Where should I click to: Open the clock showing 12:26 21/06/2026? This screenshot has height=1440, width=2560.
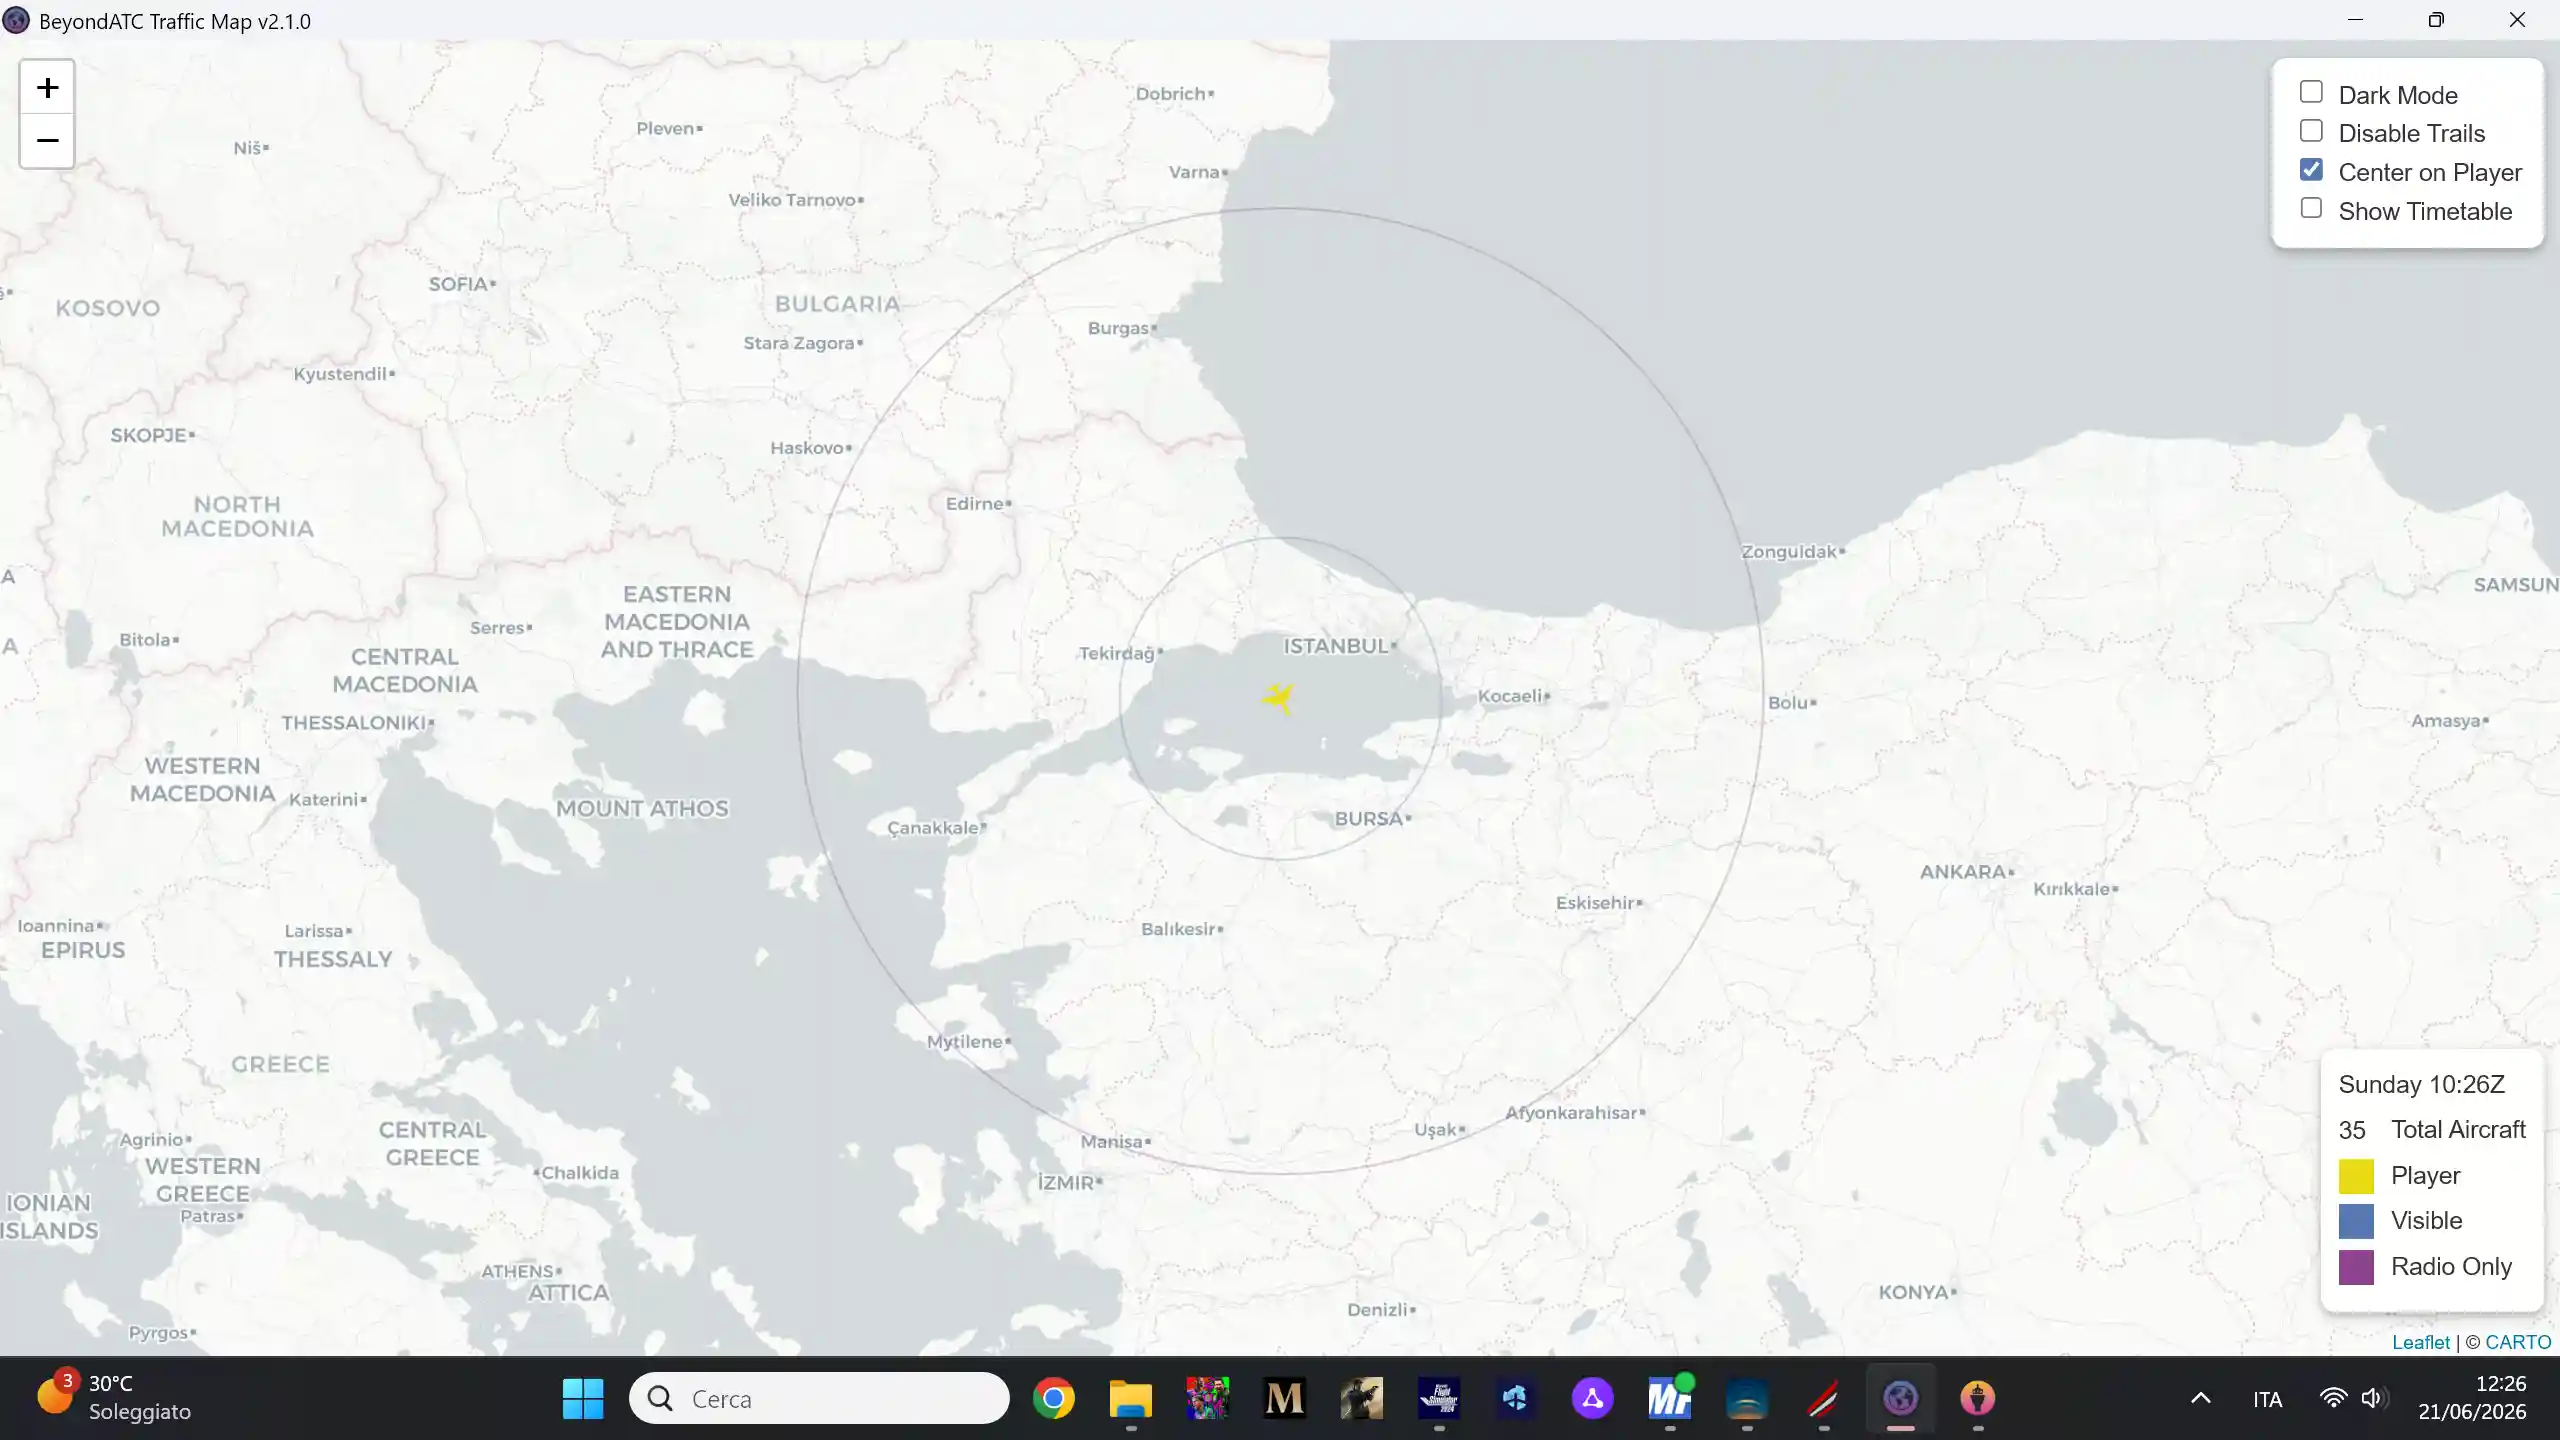pos(2472,1398)
